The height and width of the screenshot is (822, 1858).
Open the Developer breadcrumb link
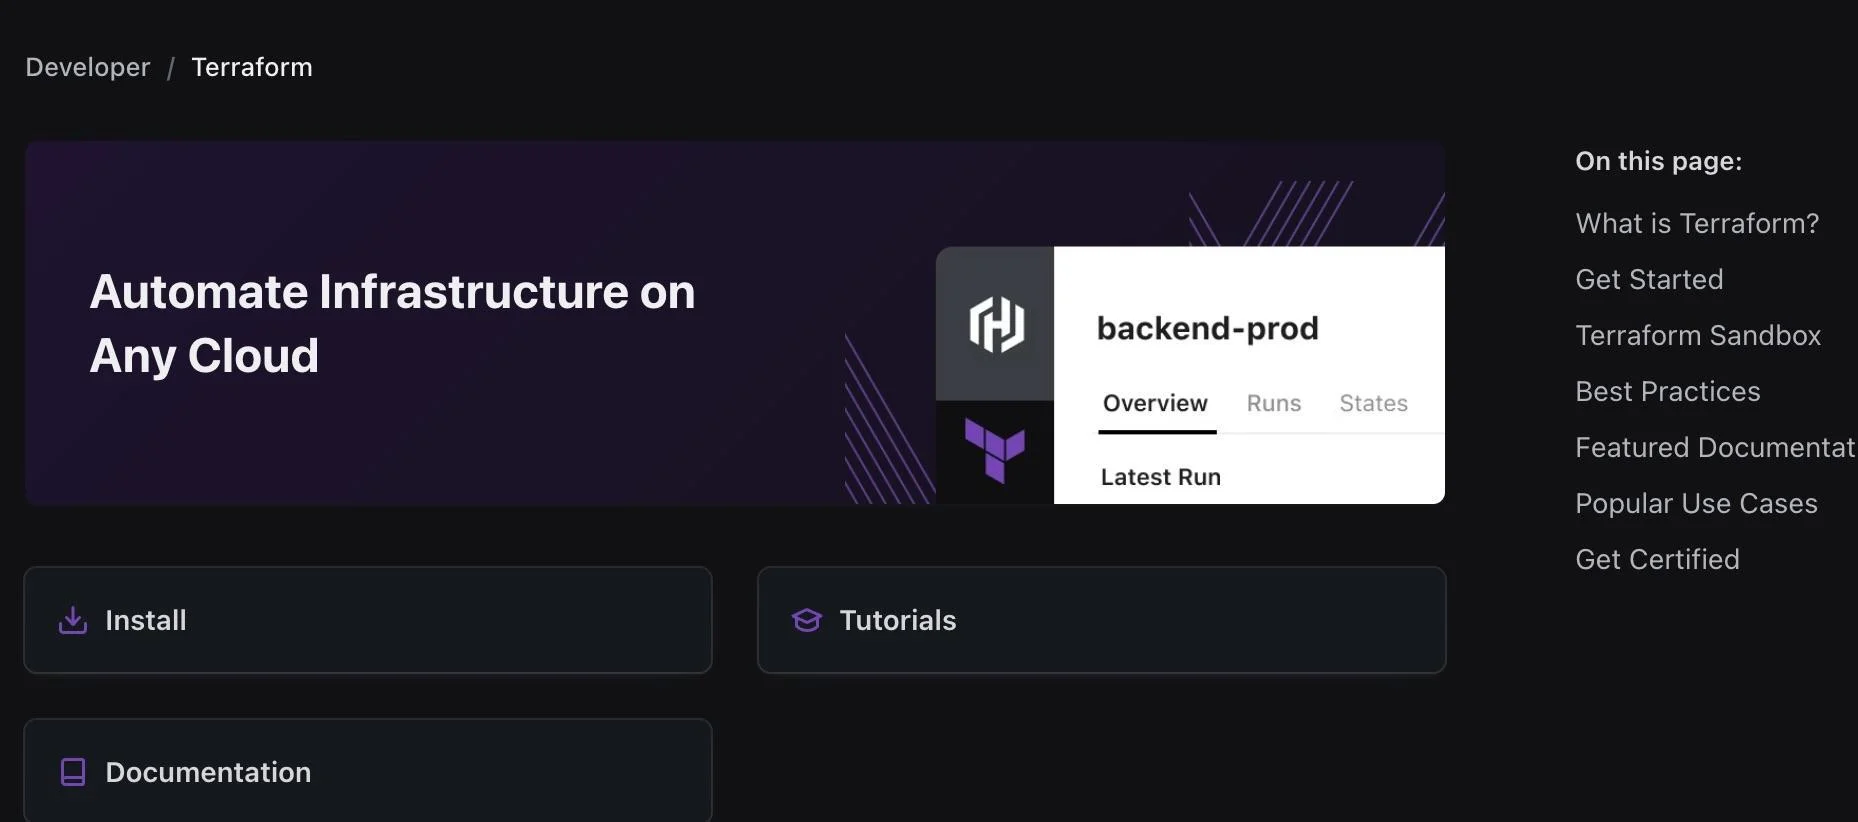pos(86,66)
